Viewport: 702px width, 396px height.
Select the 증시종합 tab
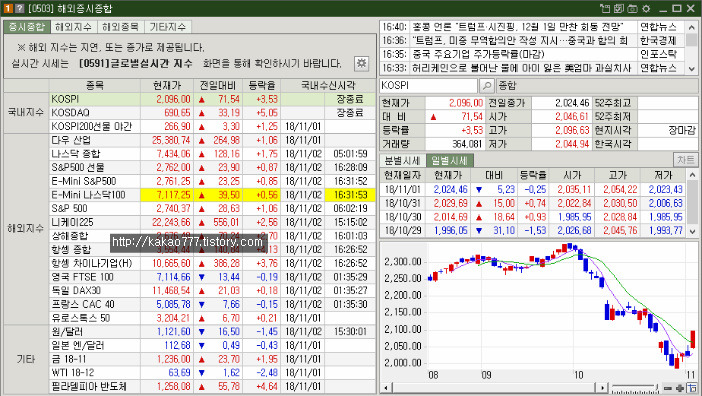[x=27, y=27]
